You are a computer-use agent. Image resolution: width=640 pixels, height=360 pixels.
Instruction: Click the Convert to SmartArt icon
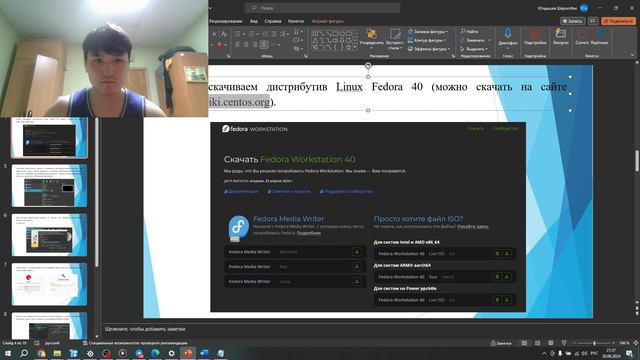(x=298, y=49)
